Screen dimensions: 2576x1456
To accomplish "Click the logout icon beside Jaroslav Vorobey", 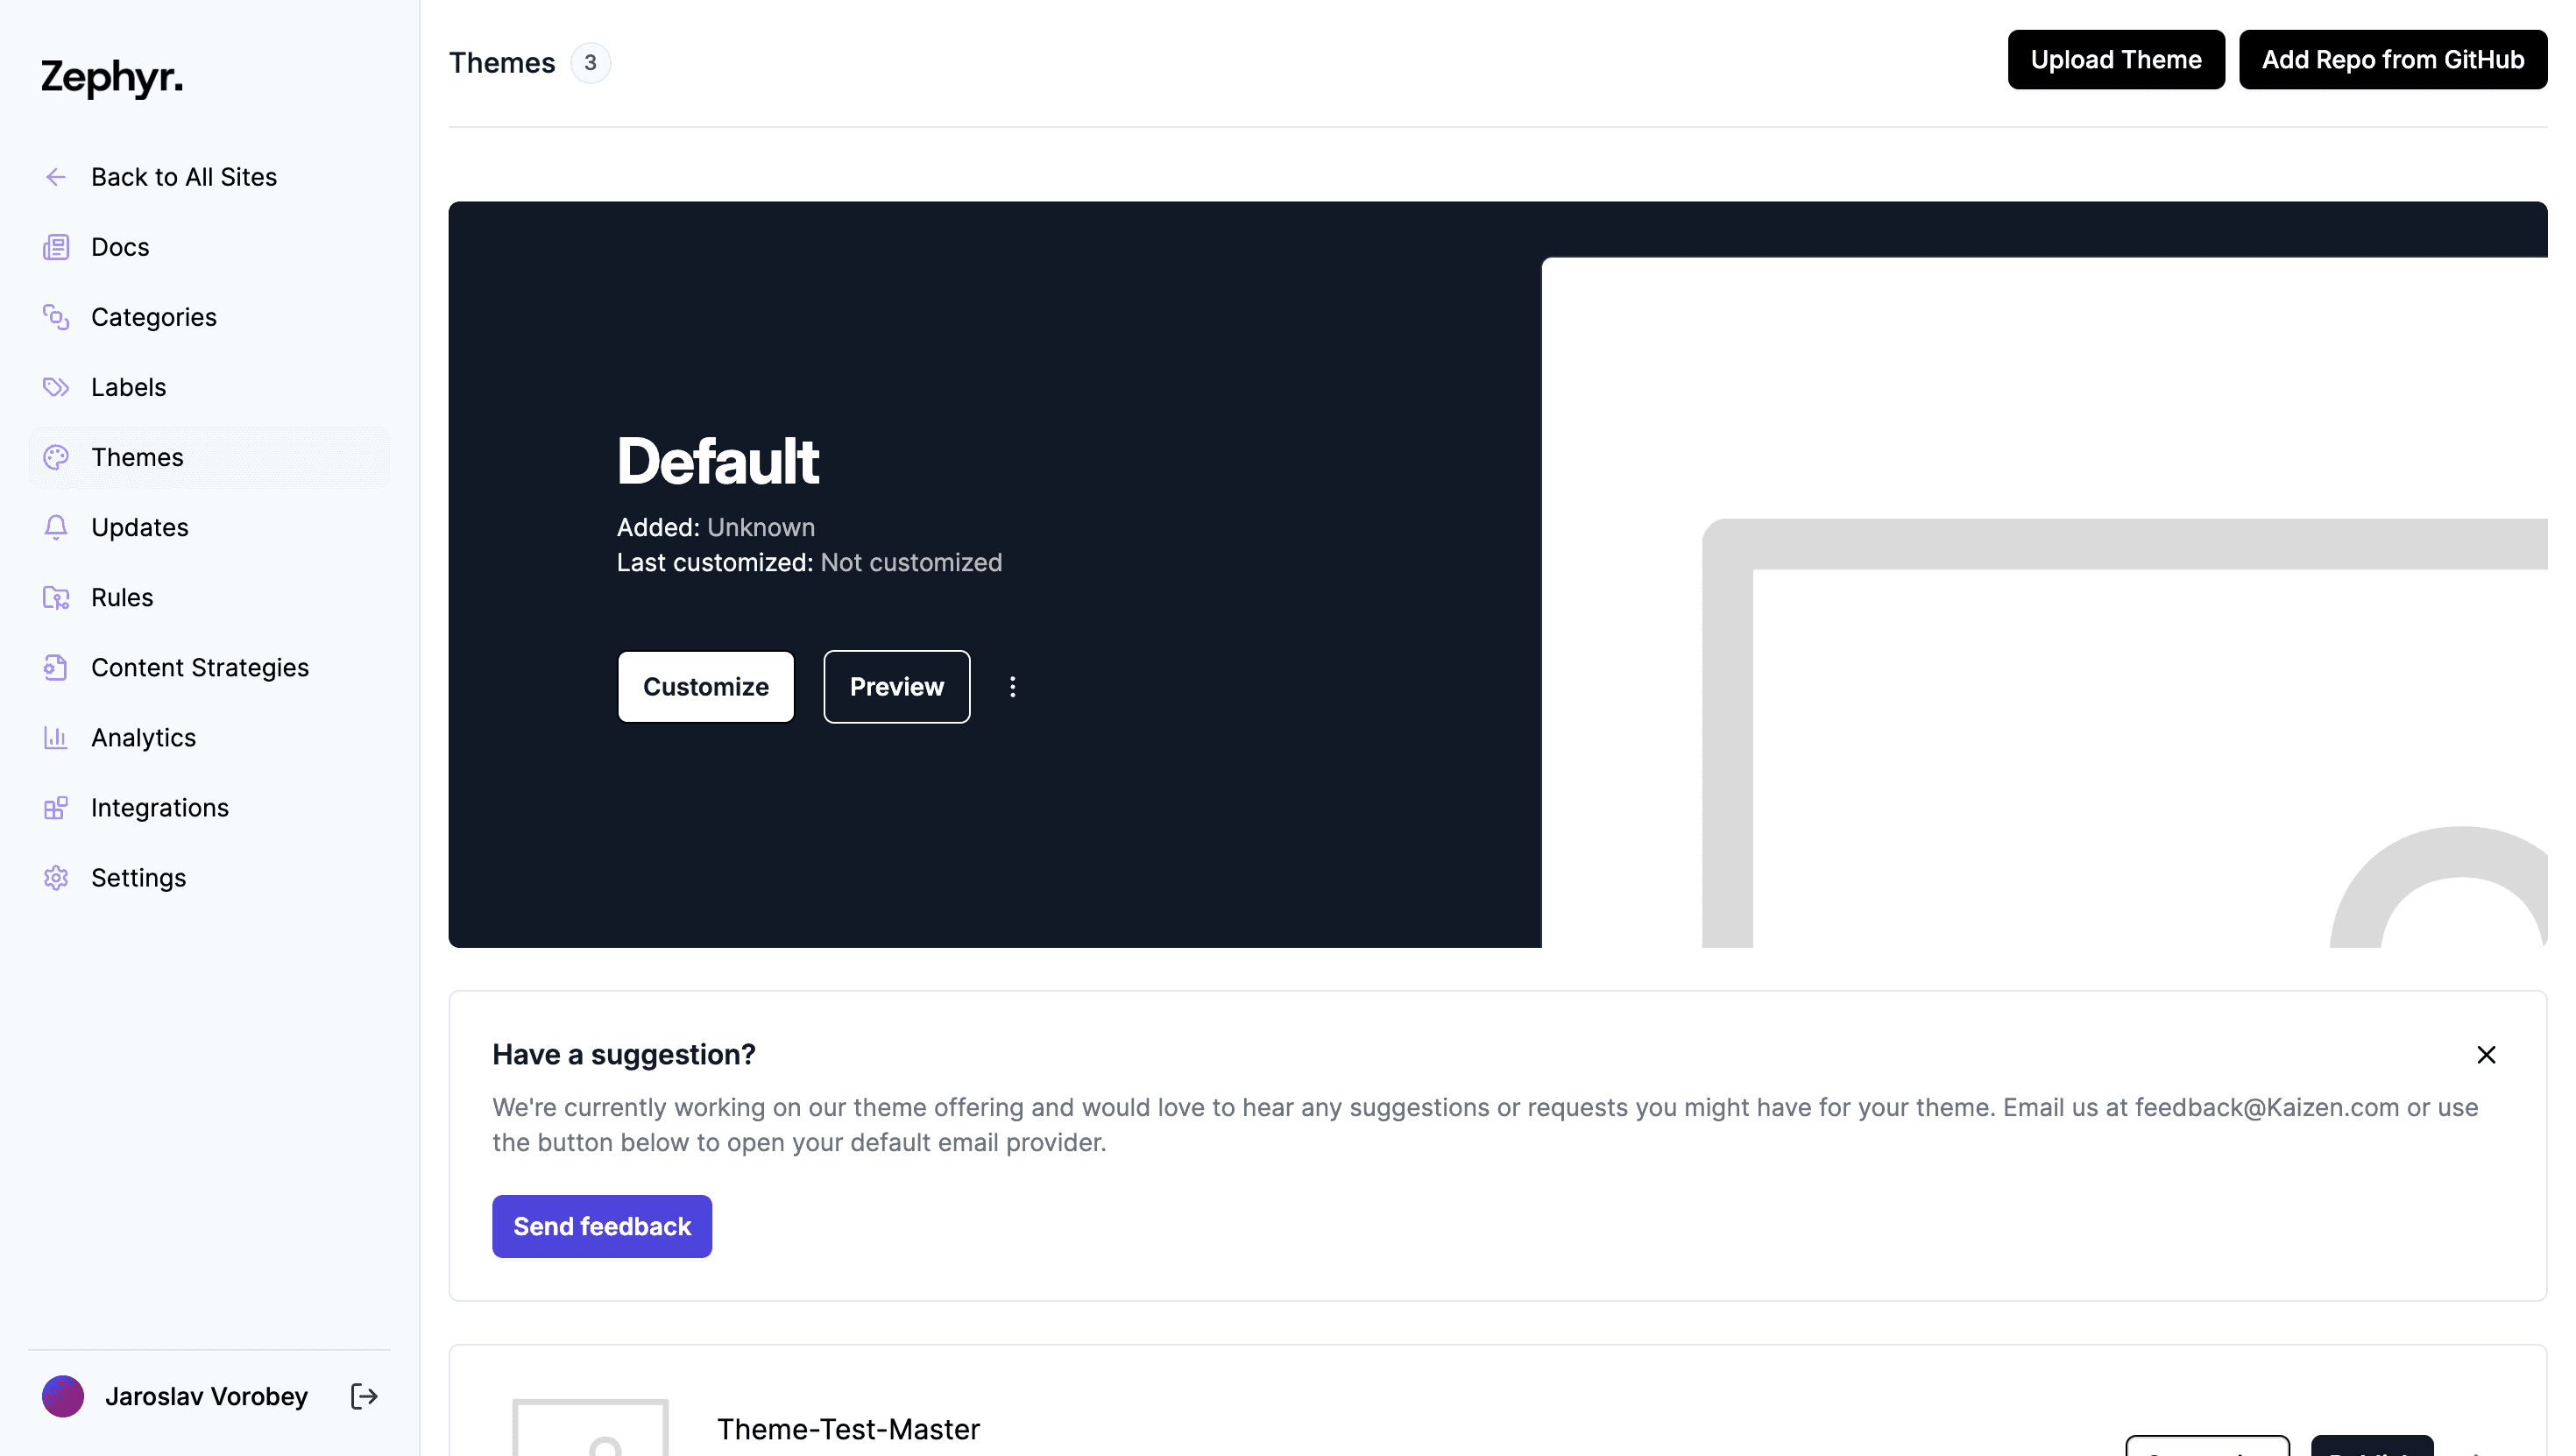I will tap(364, 1396).
